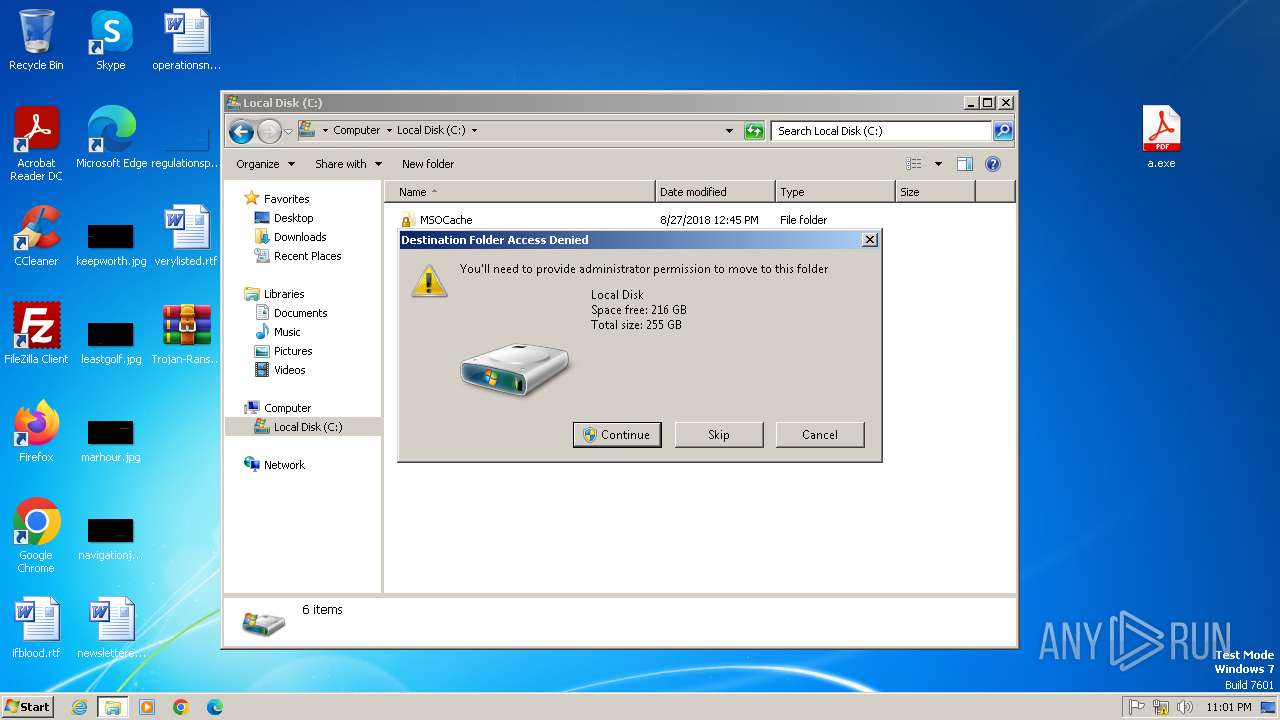
Task: Open the Pictures library
Action: tap(293, 351)
